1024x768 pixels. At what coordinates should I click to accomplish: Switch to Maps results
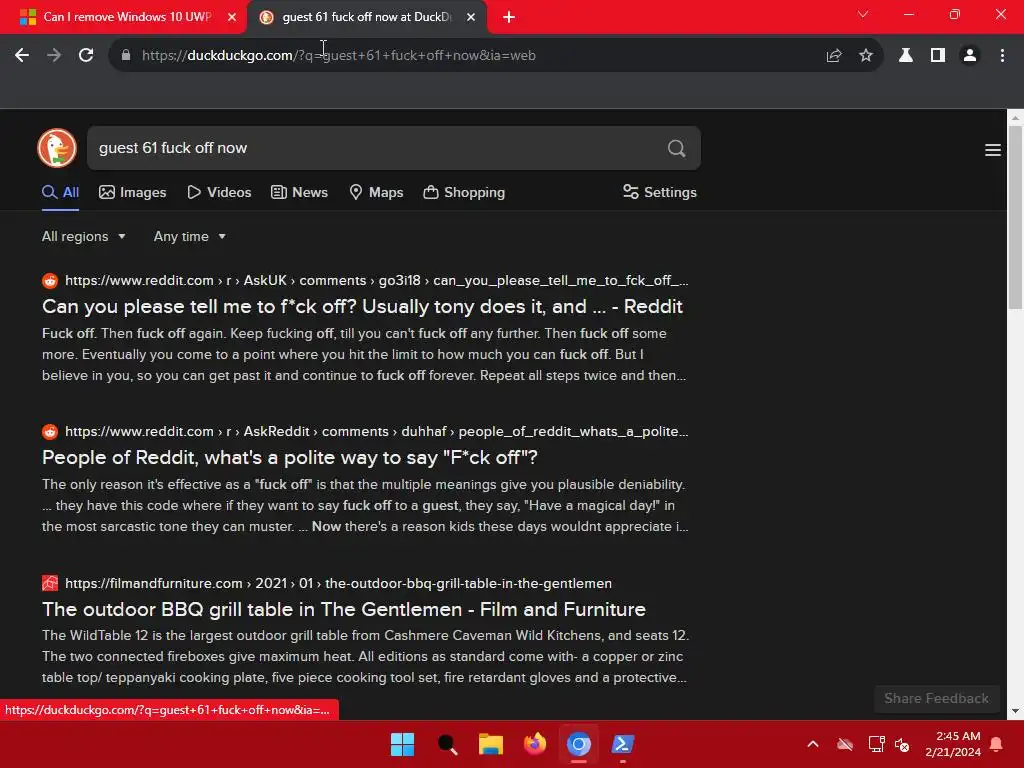tap(376, 193)
